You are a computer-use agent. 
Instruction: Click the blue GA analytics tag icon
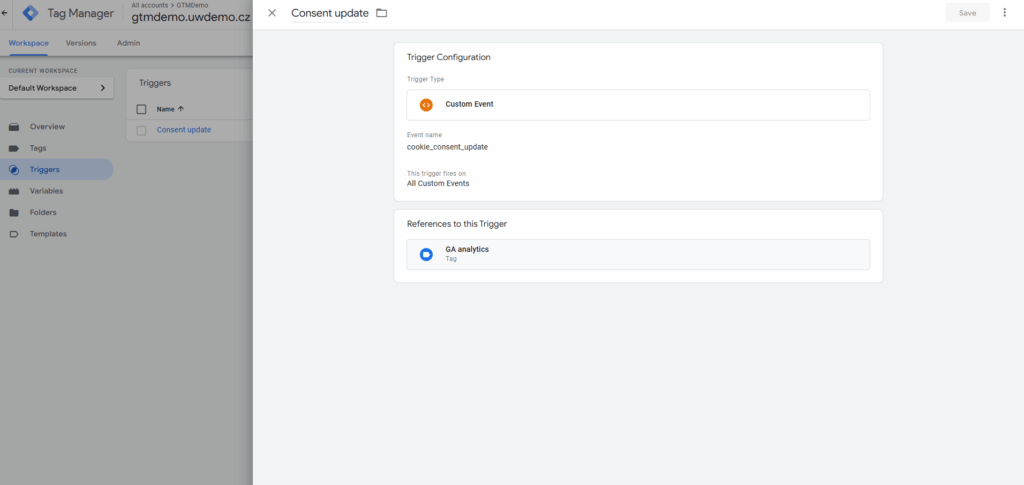(x=426, y=254)
